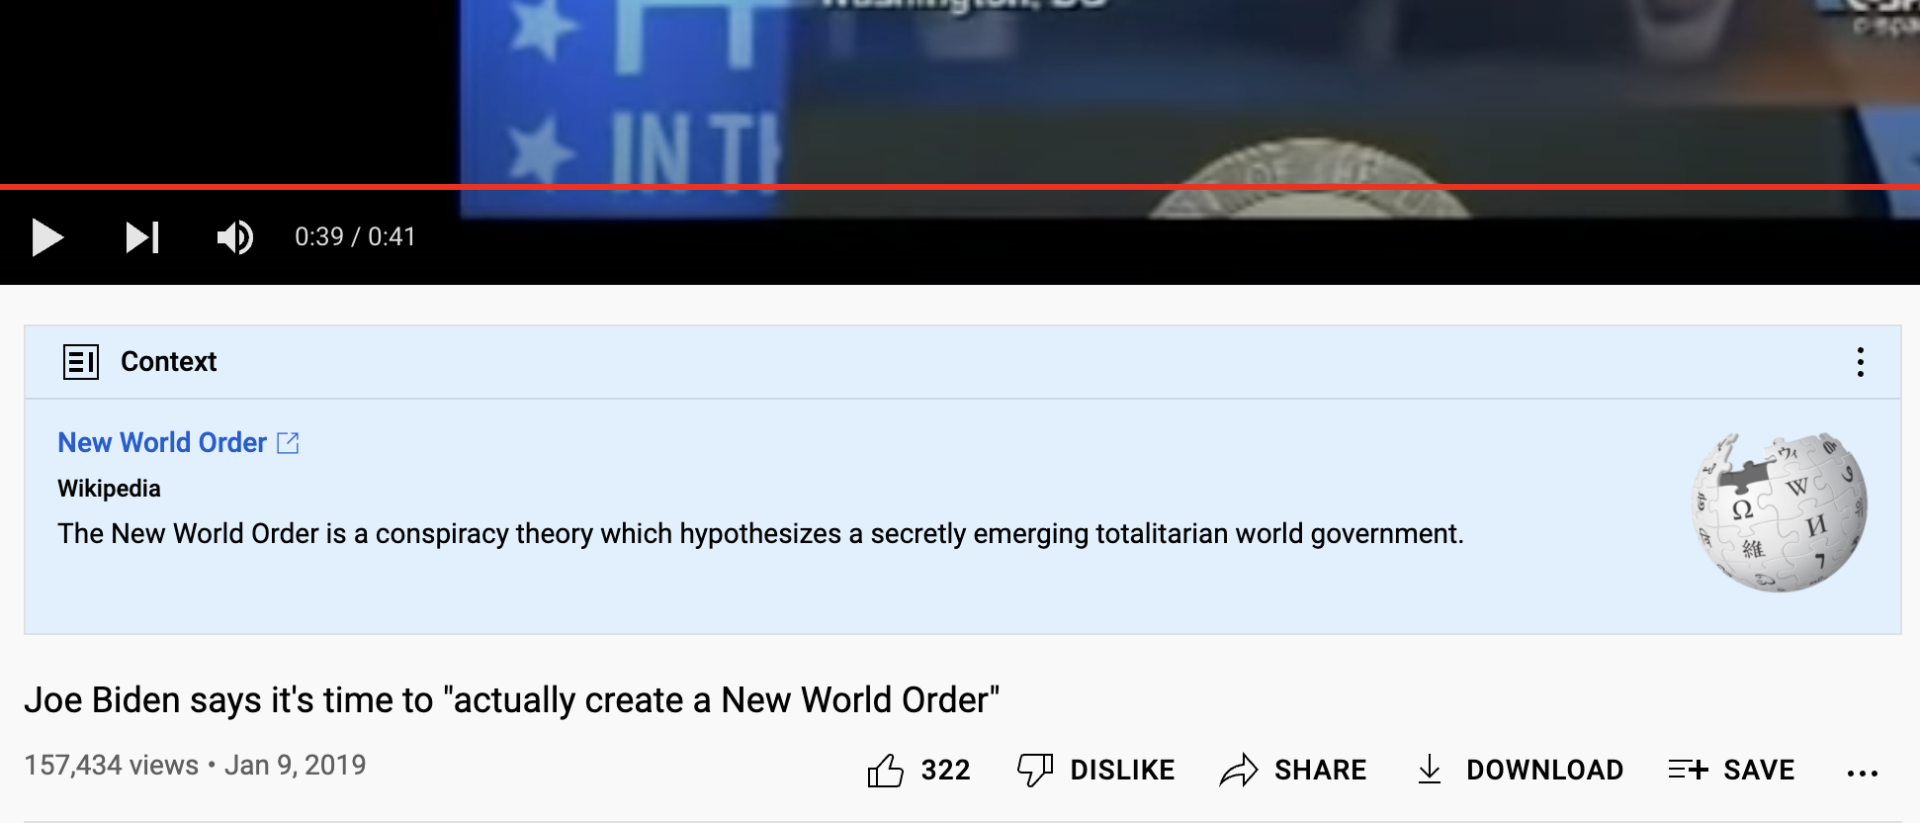Play the video
Viewport: 1920px width, 823px height.
click(47, 238)
